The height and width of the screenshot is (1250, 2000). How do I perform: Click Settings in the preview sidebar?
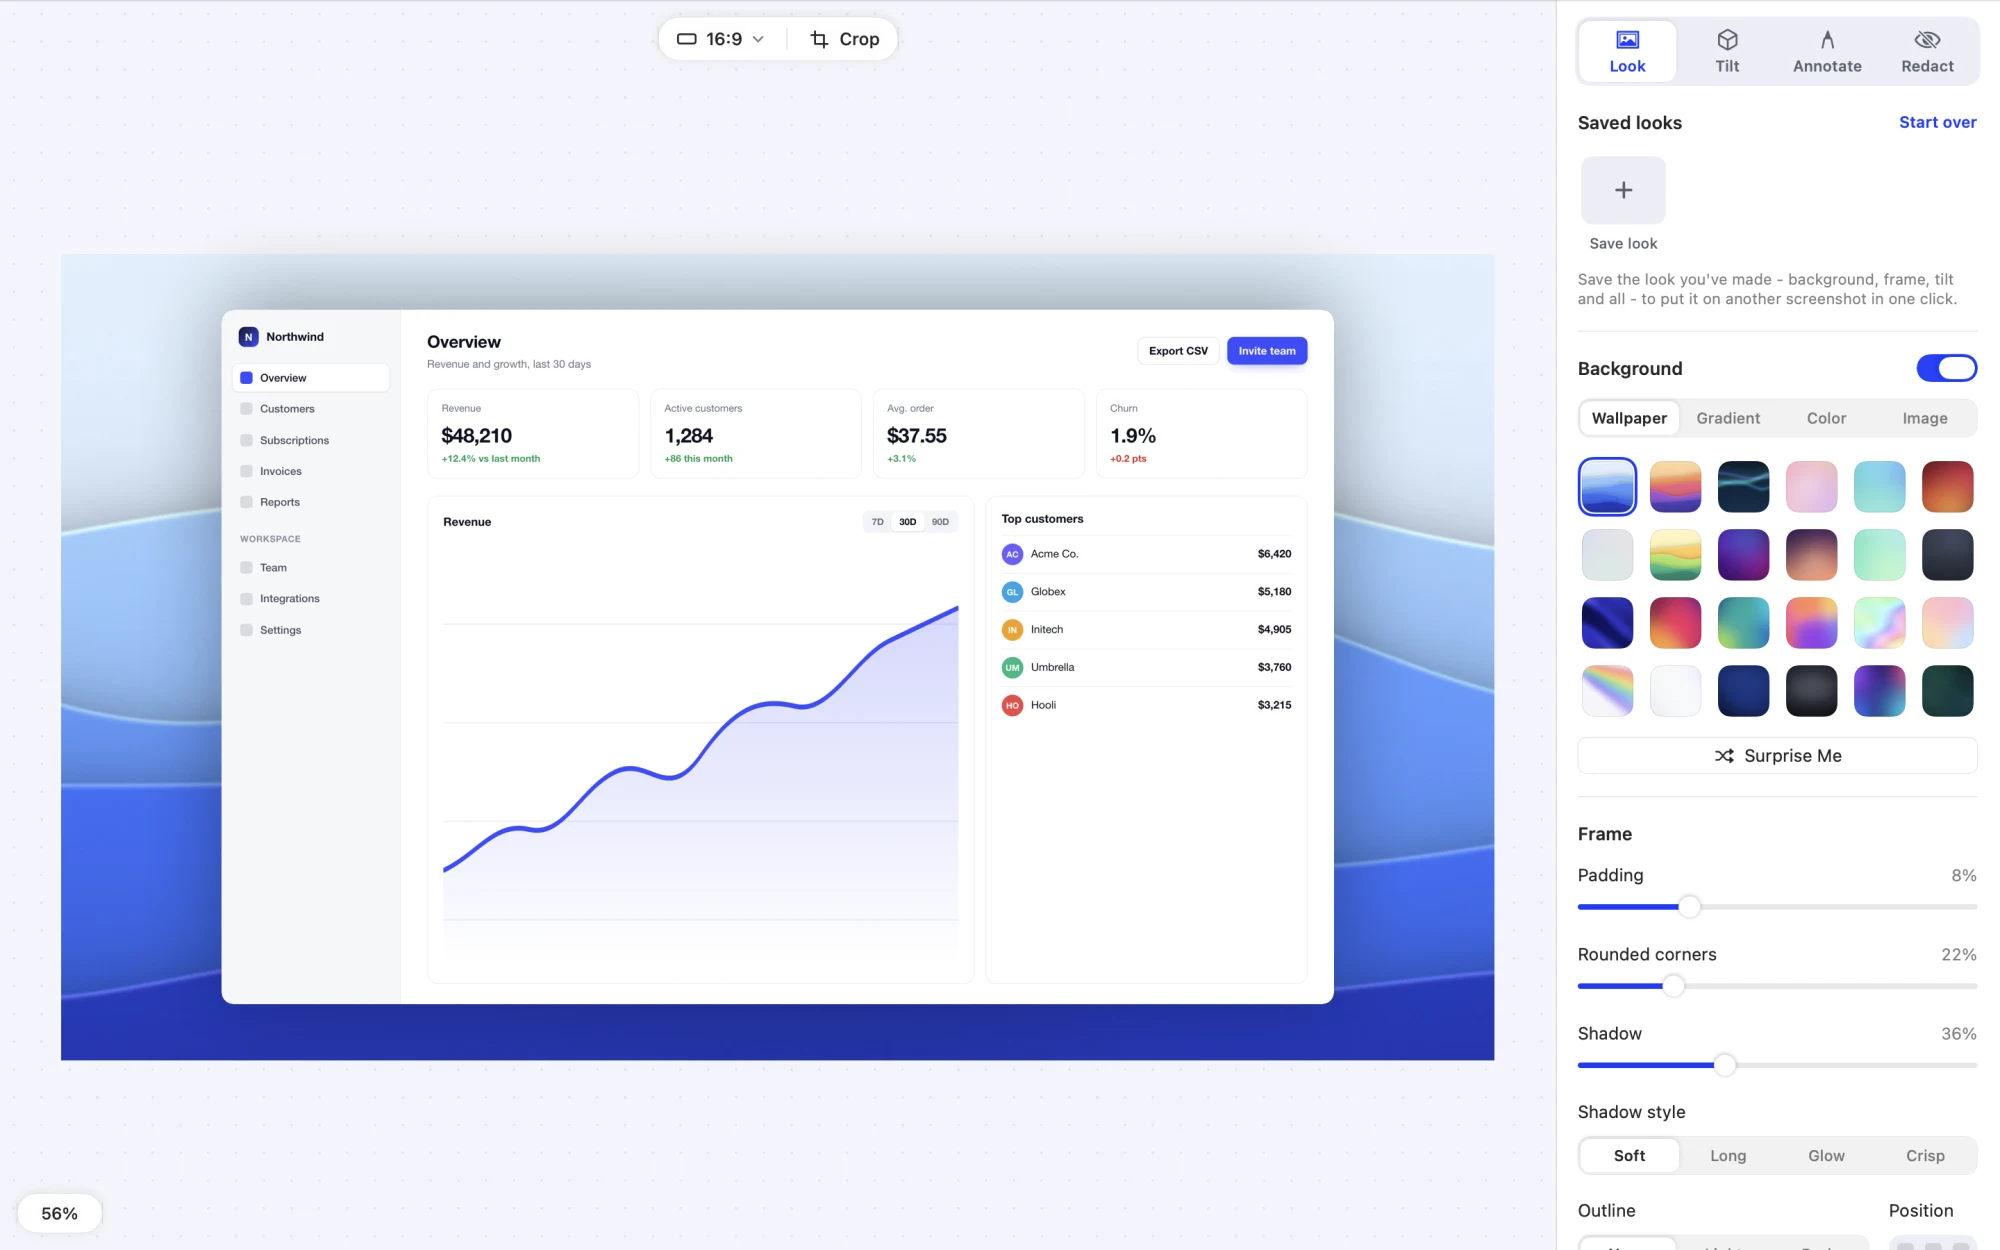coord(310,630)
